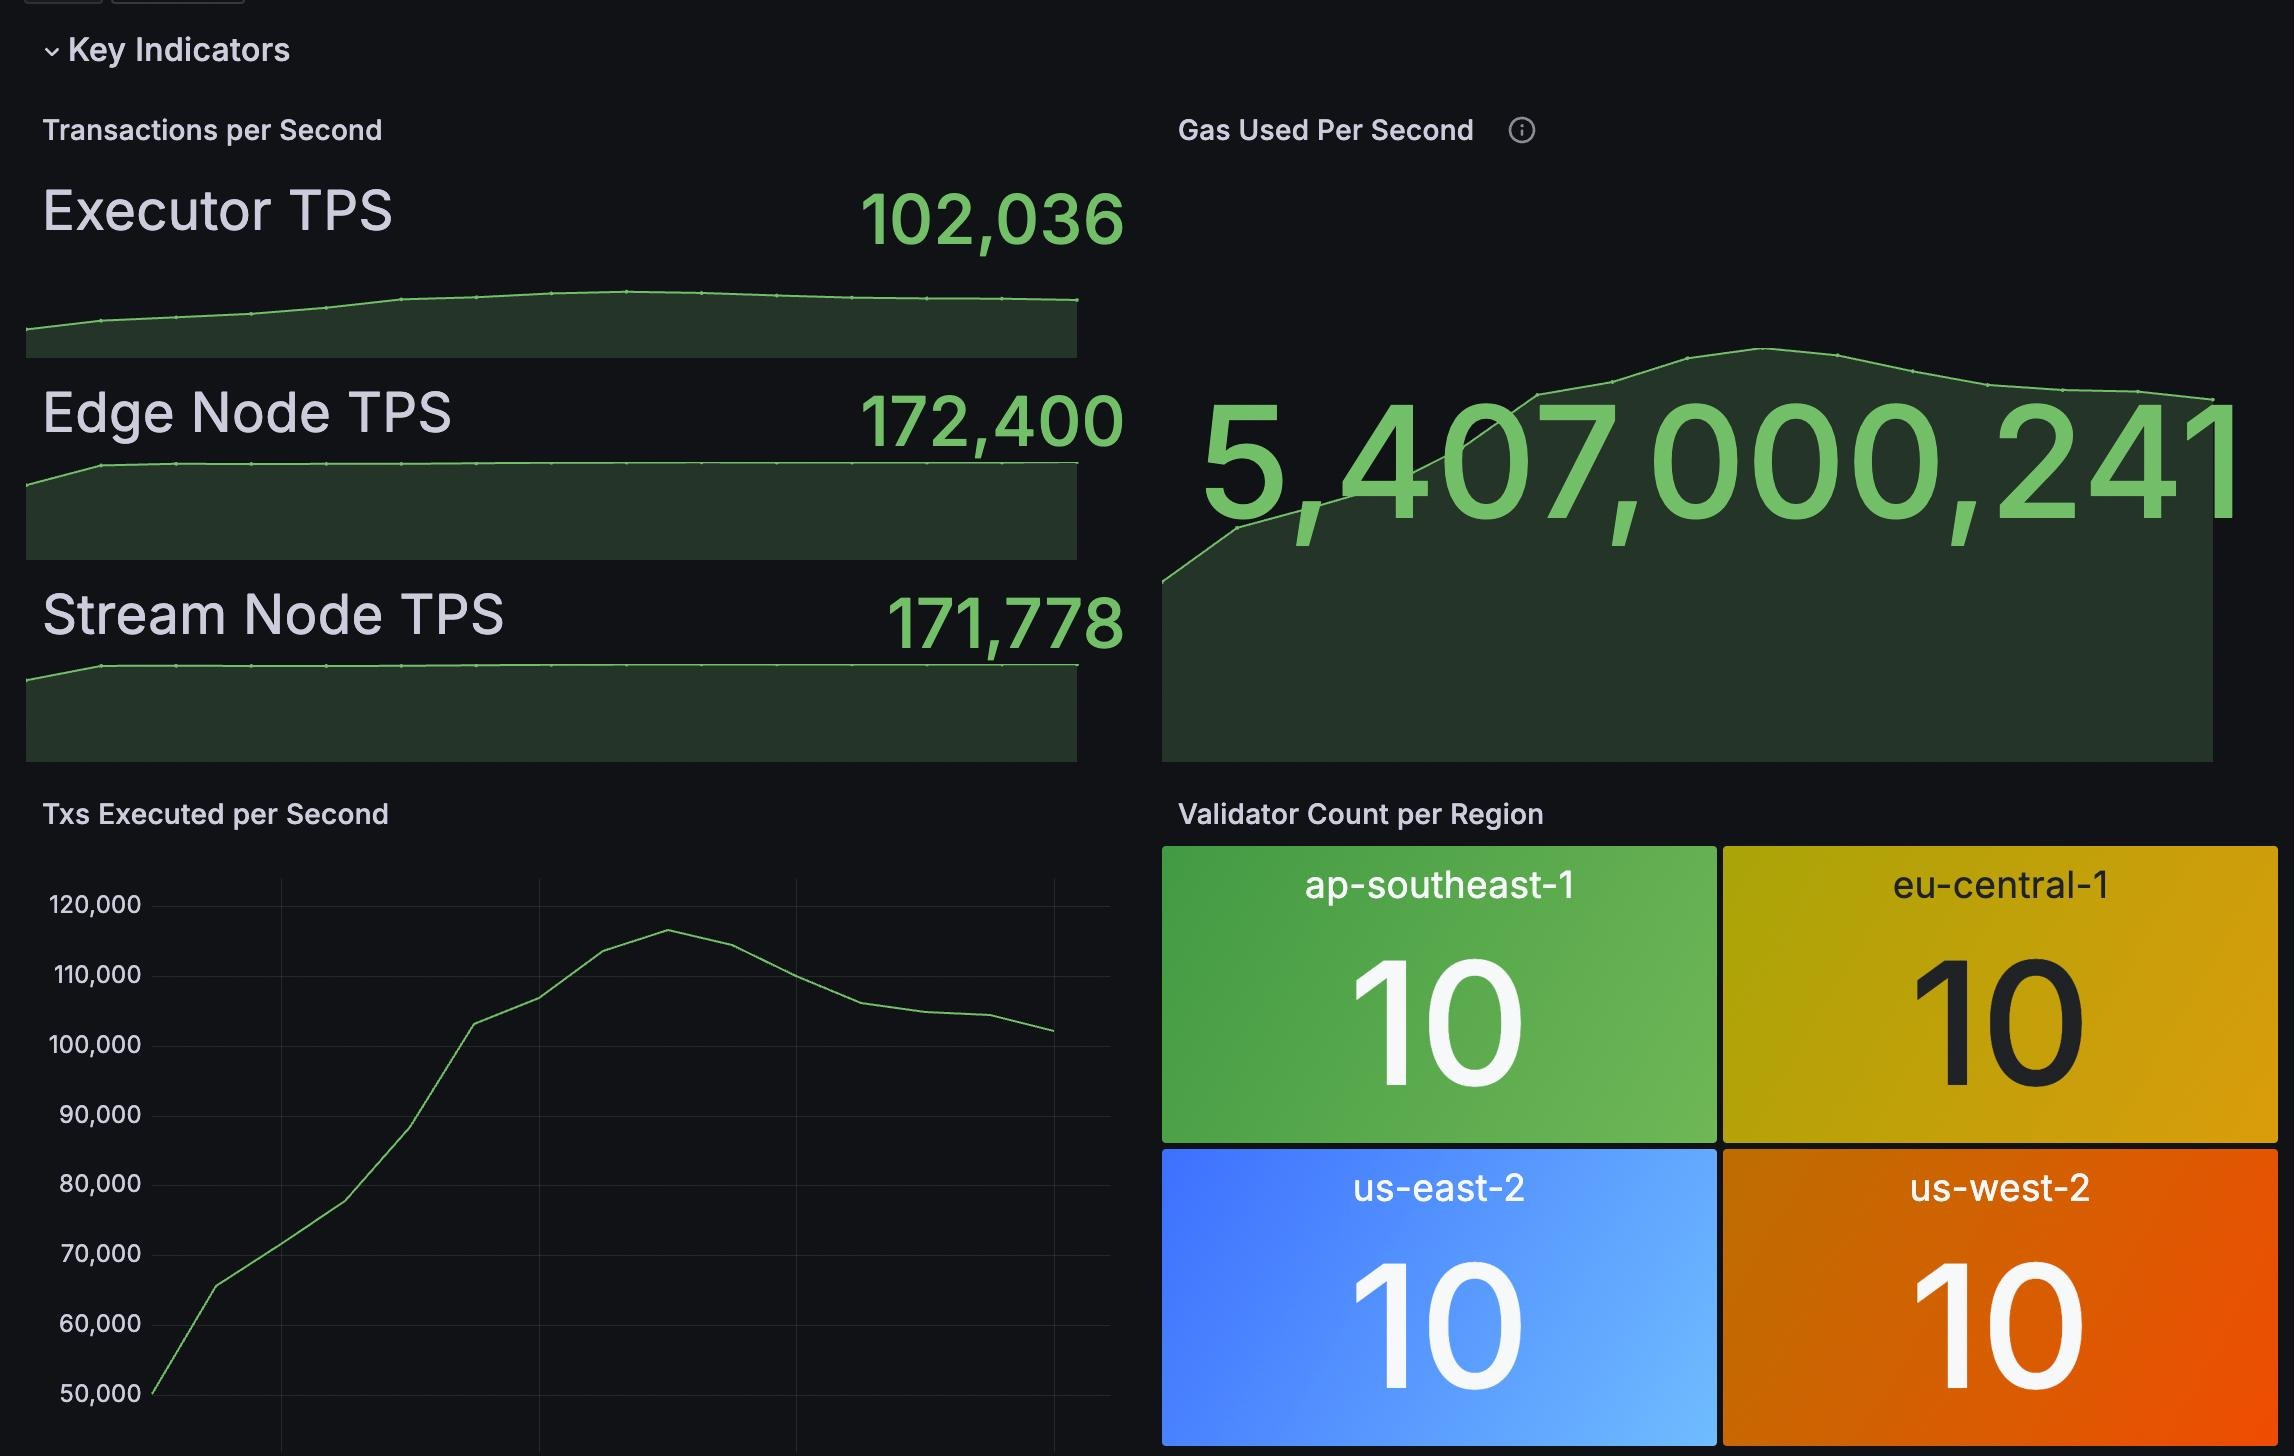Click the 100,000 y-axis label
2294x1456 pixels.
click(95, 1045)
